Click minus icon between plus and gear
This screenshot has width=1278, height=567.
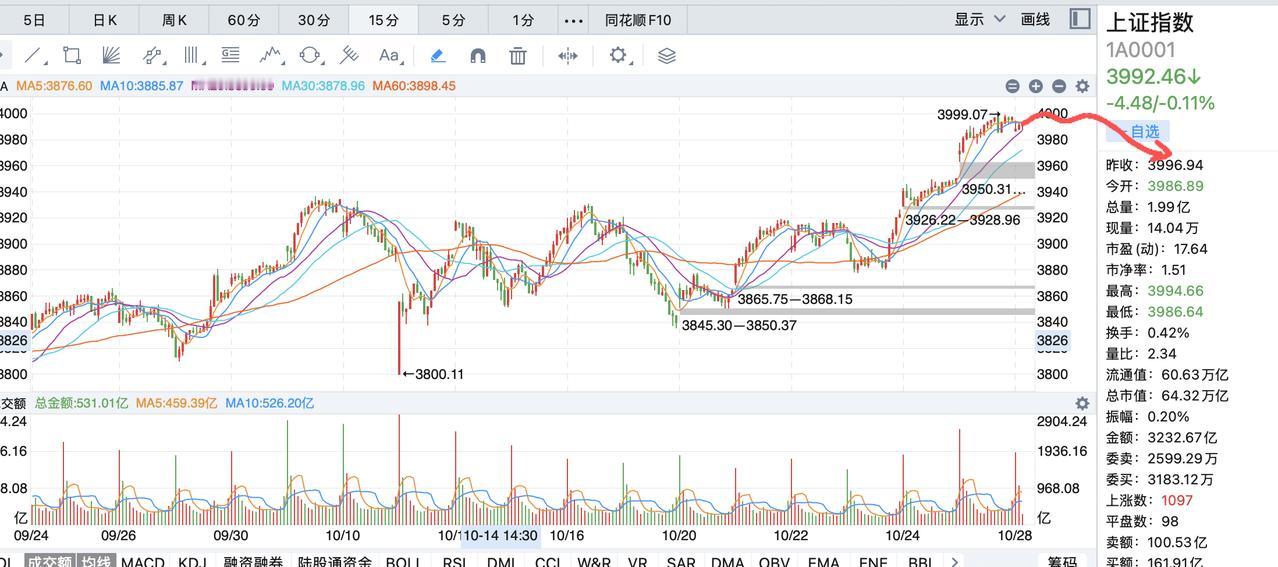(1059, 87)
